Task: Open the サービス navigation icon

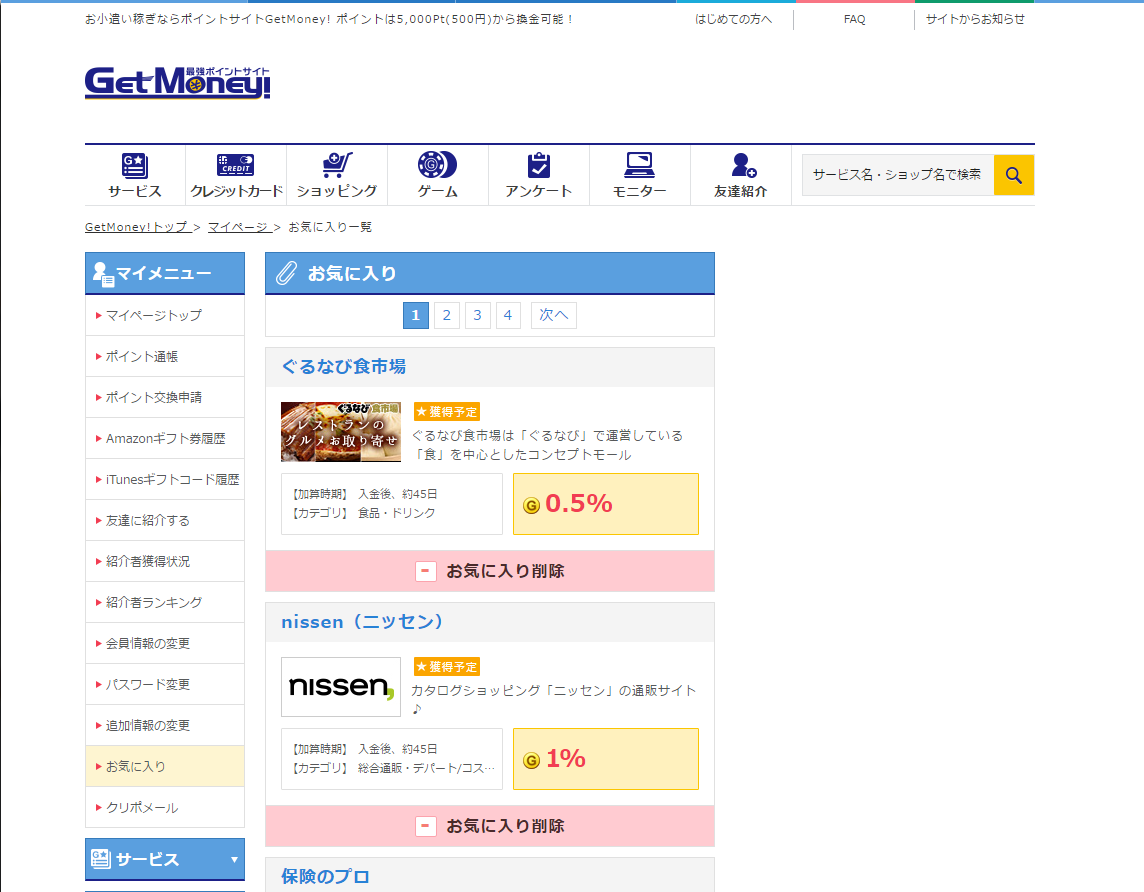Action: click(x=135, y=166)
